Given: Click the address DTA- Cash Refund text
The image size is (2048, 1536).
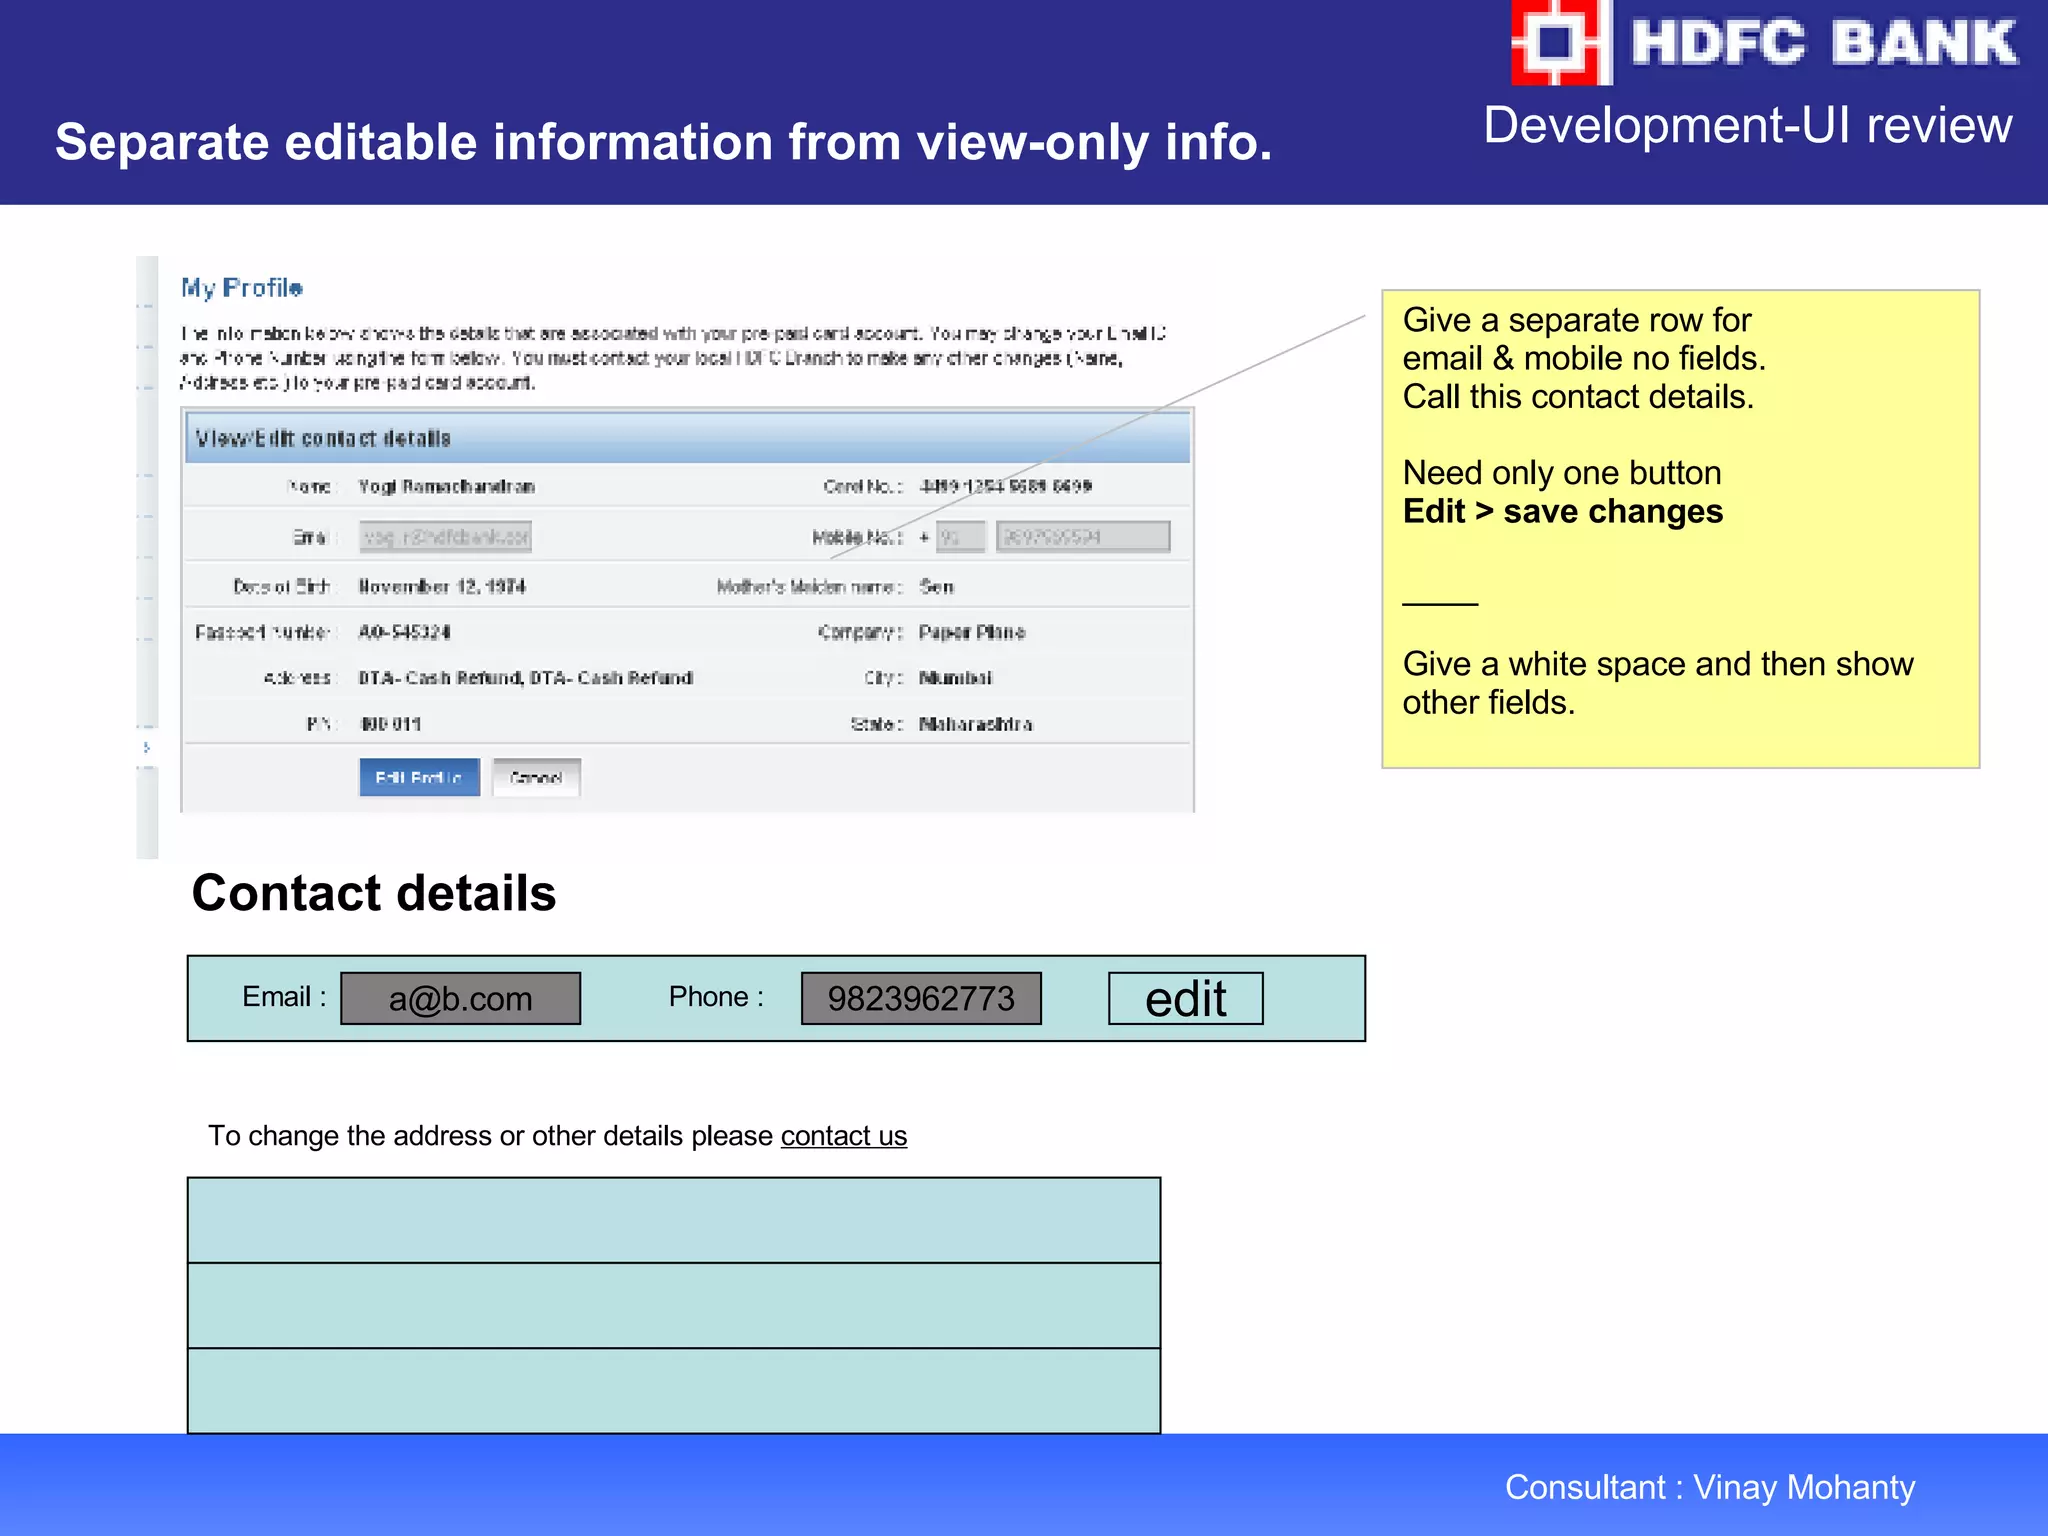Looking at the screenshot, I should 526,678.
